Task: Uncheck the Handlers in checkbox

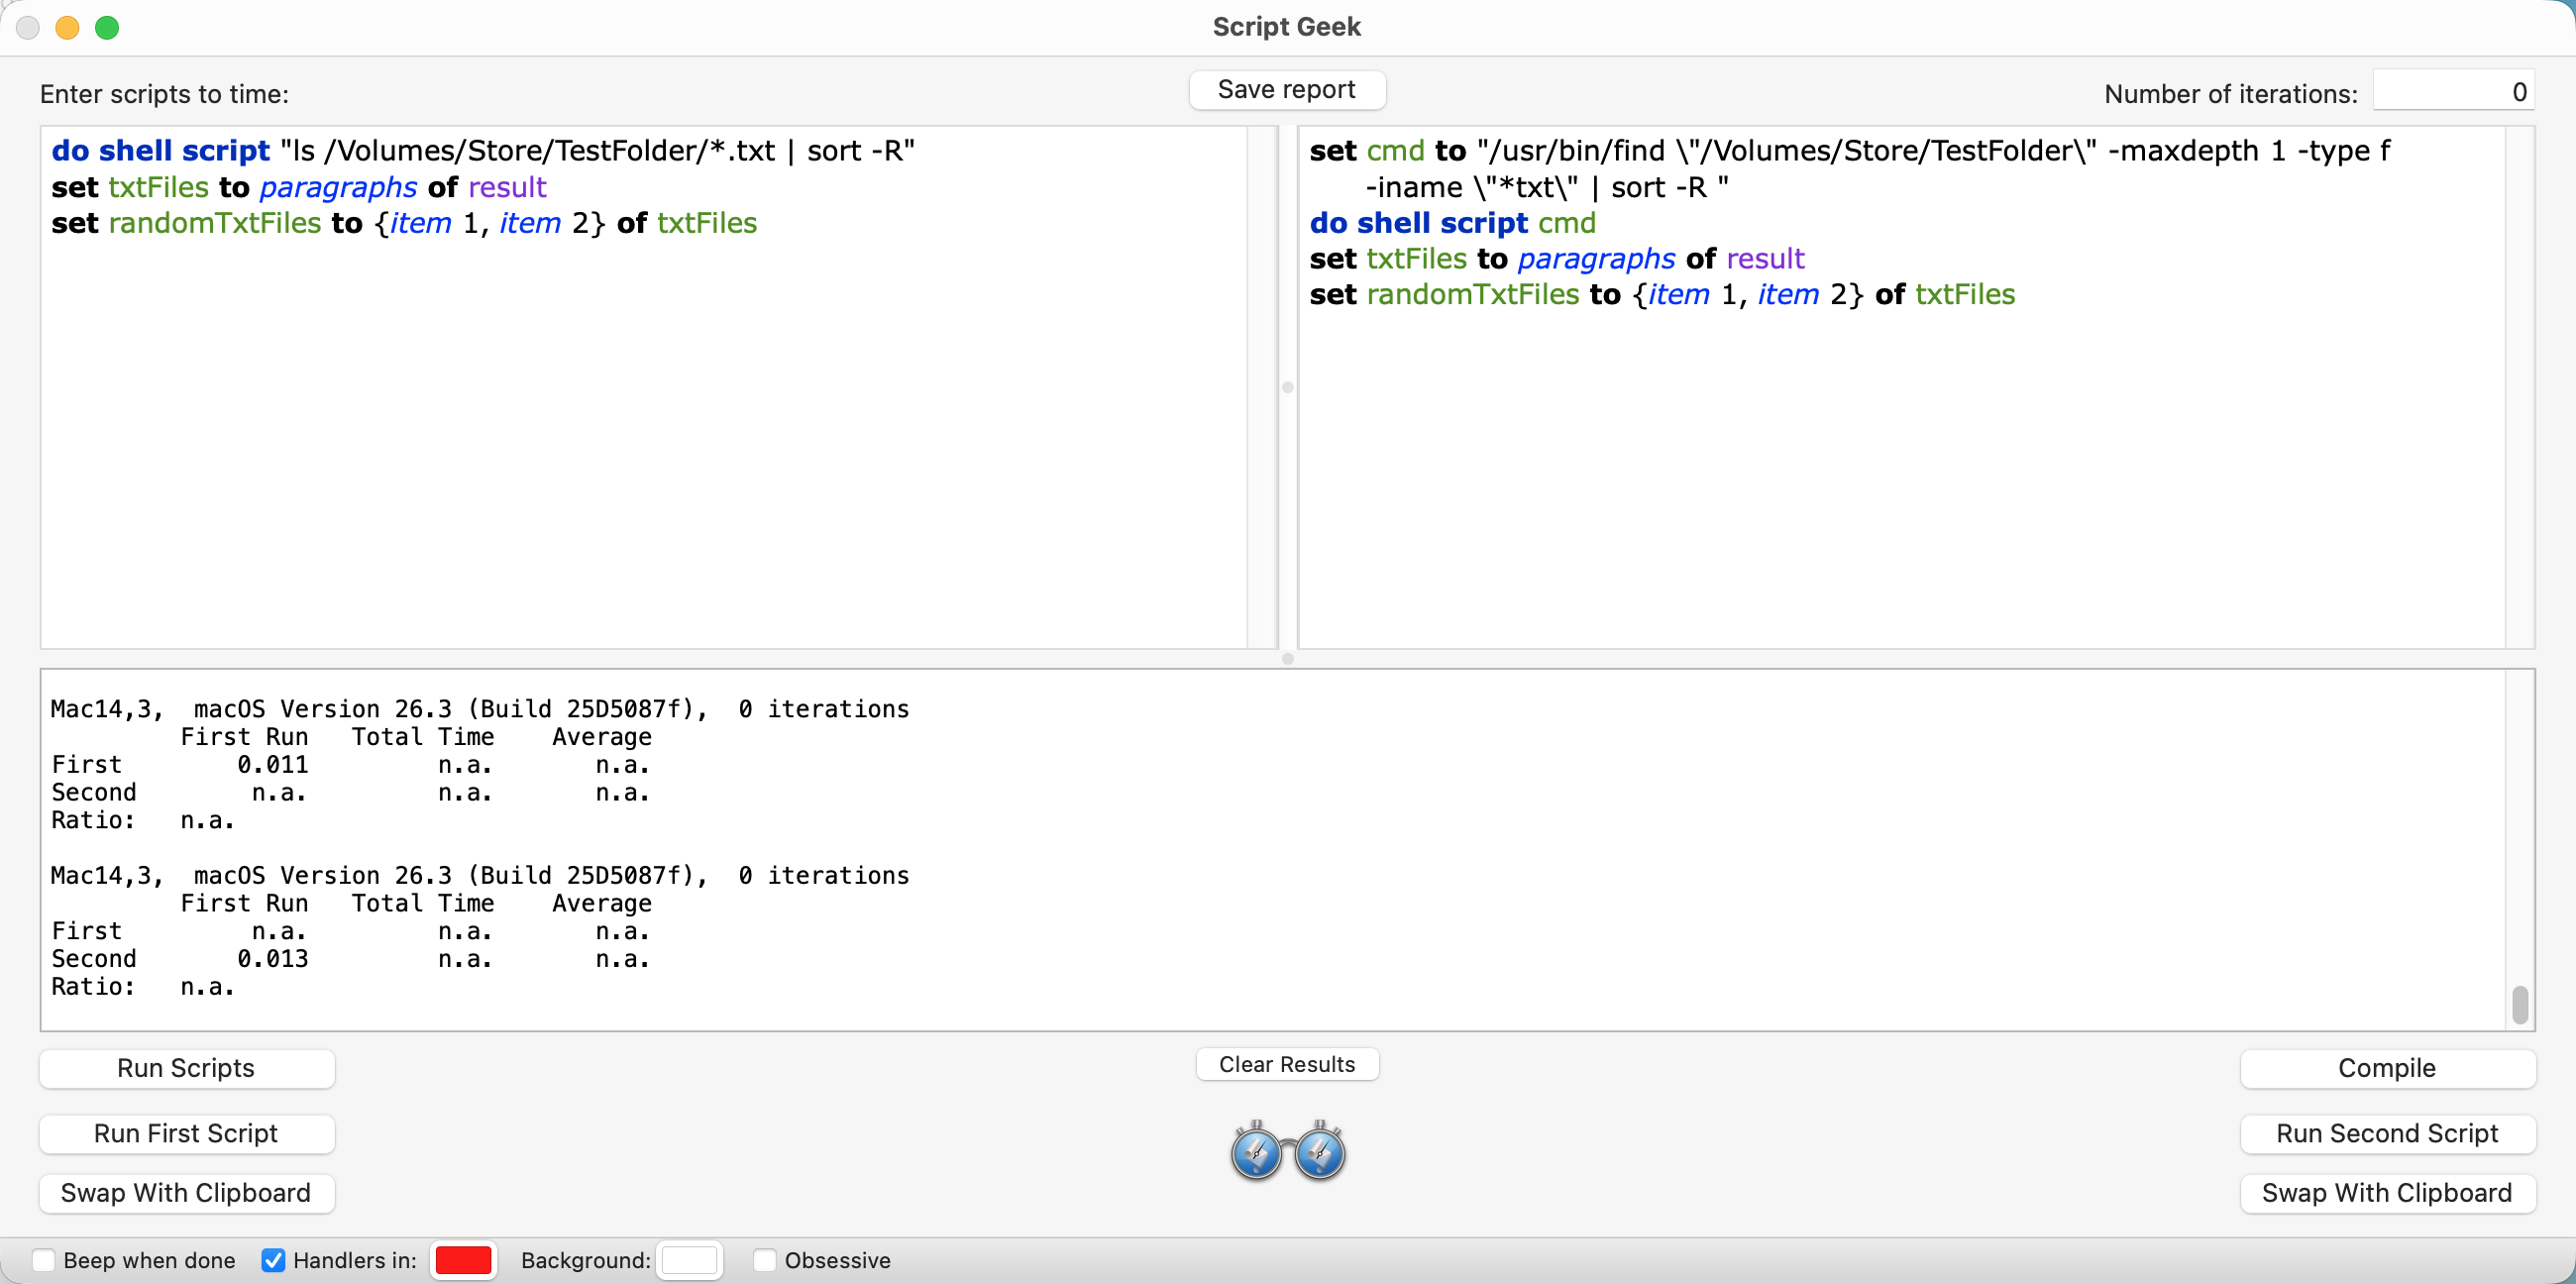Action: tap(273, 1260)
